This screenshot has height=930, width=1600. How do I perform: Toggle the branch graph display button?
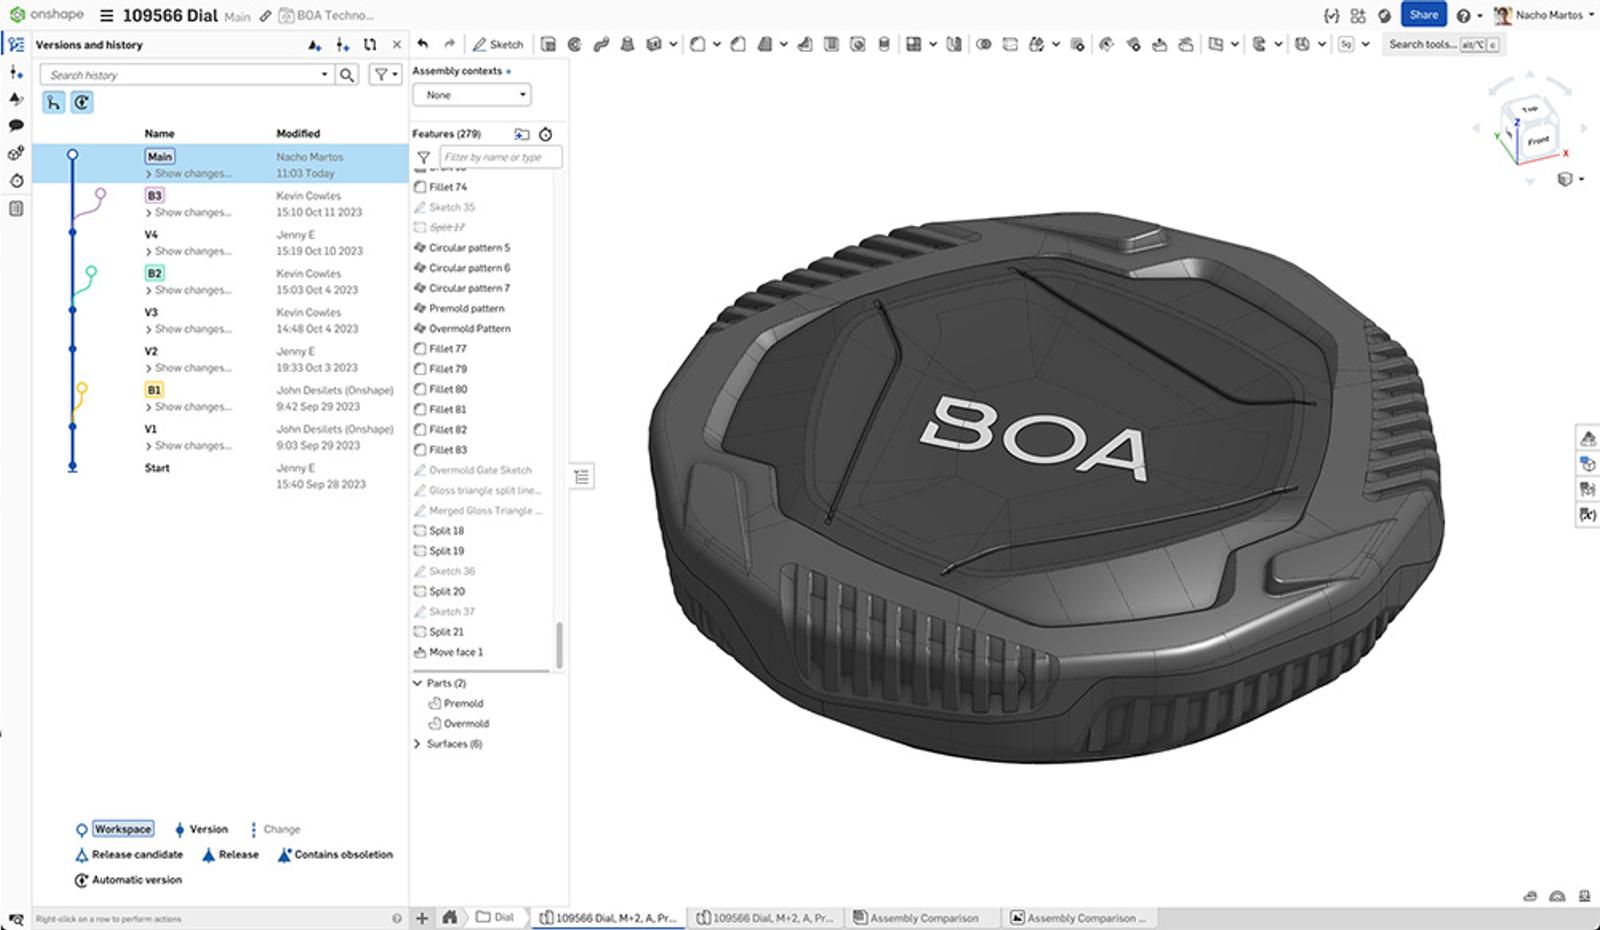tap(53, 102)
